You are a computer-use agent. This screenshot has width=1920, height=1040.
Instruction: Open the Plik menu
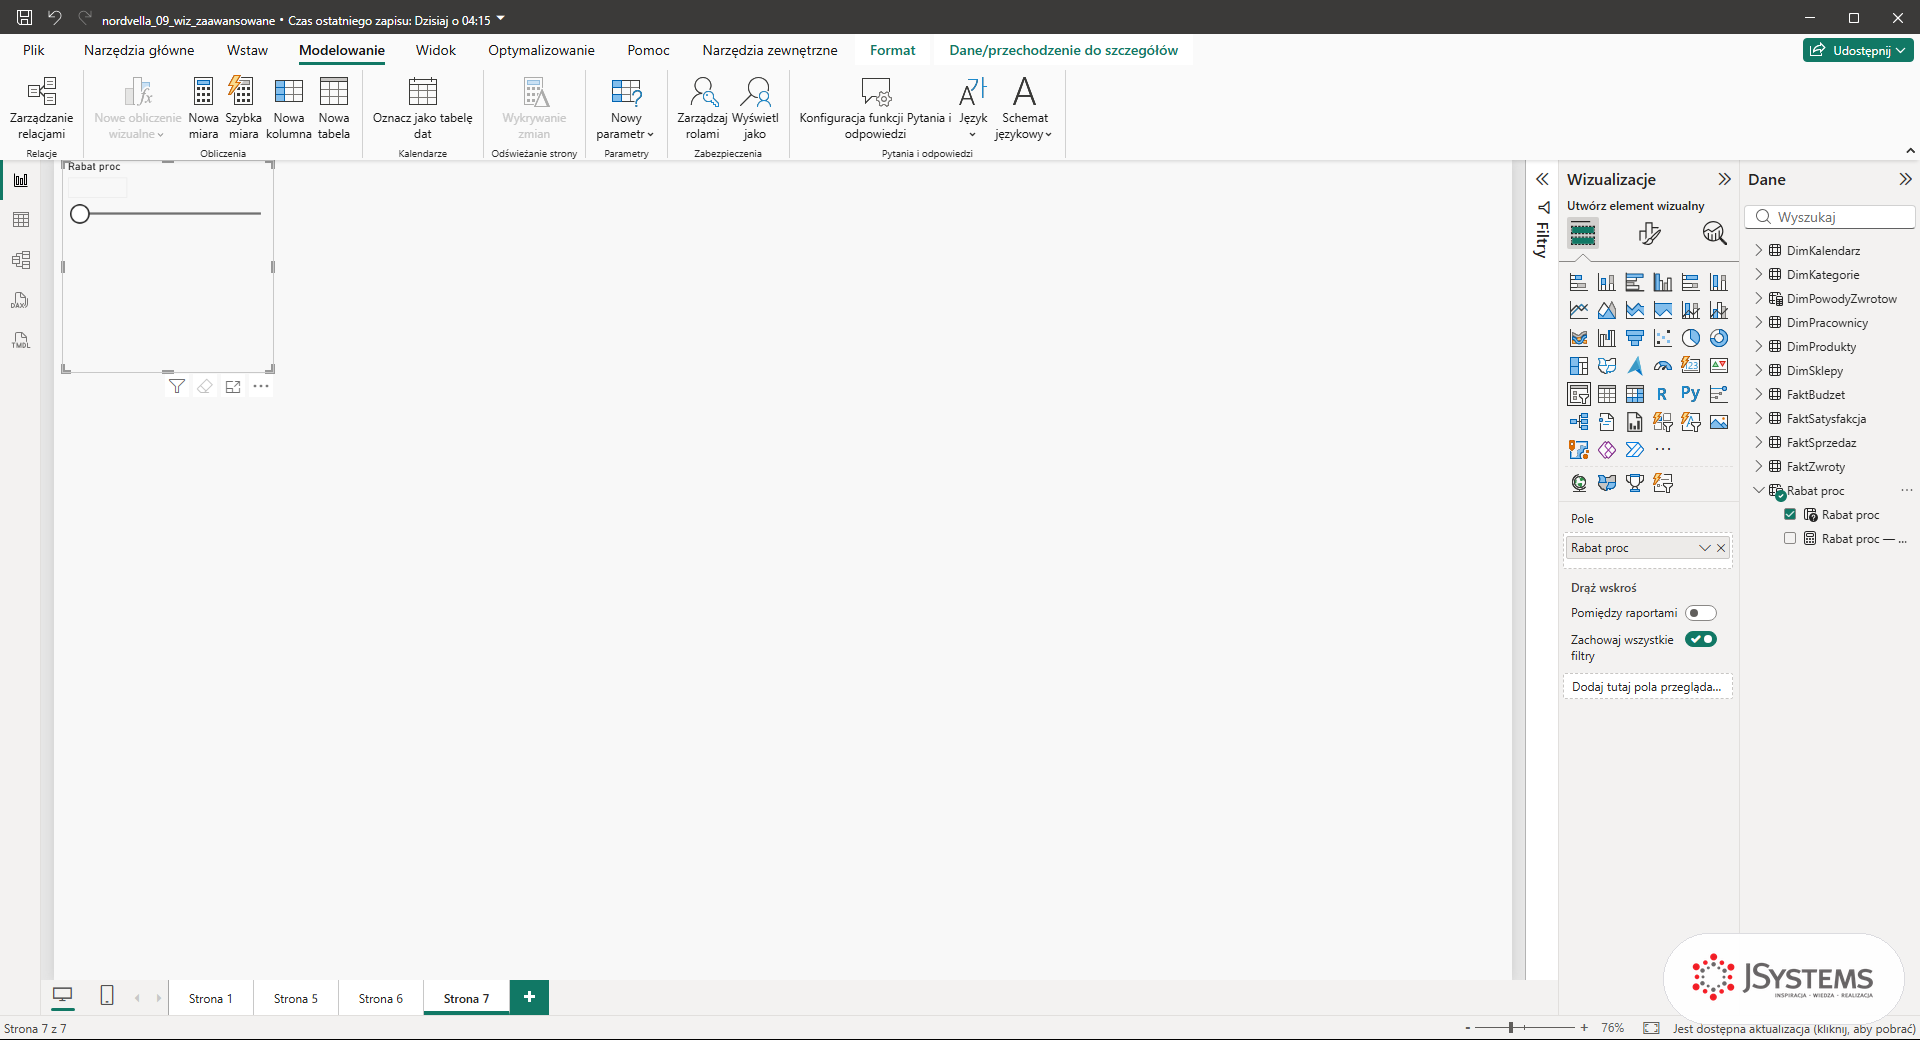[34, 50]
